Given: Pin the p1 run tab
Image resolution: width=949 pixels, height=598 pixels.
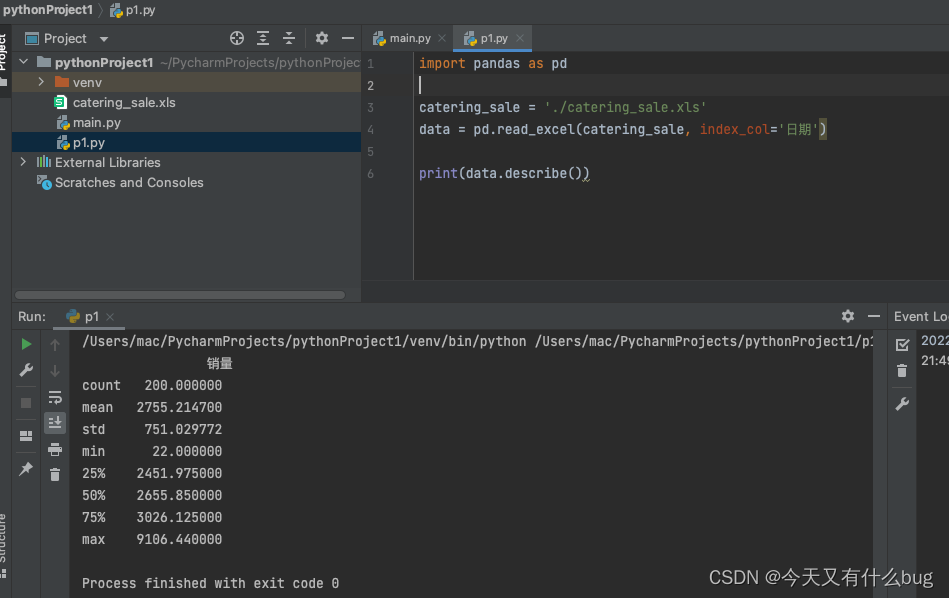Looking at the screenshot, I should (x=26, y=469).
